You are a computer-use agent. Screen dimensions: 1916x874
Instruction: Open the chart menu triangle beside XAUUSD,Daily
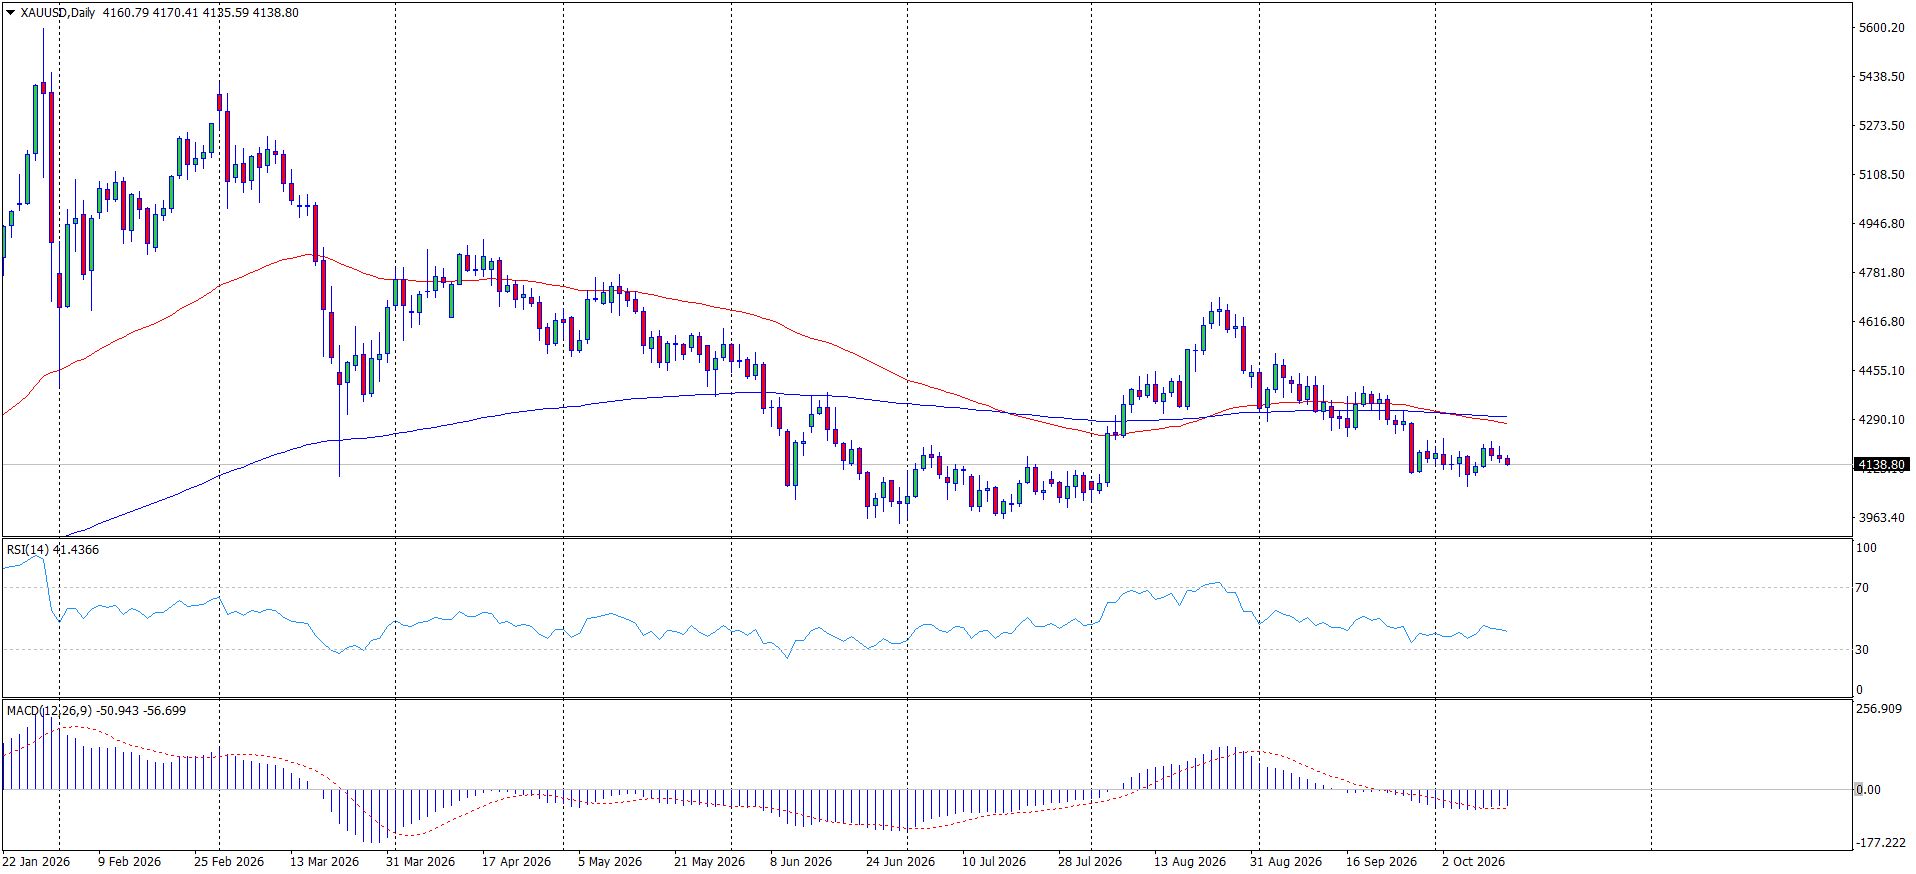tap(10, 13)
